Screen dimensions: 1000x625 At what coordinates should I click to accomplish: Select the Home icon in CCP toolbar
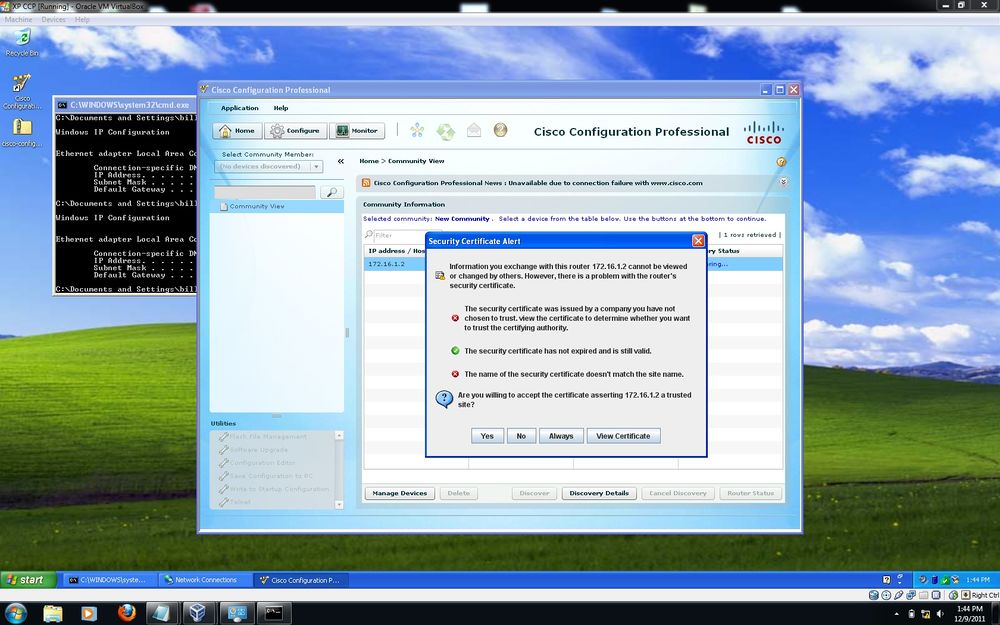pyautogui.click(x=236, y=130)
